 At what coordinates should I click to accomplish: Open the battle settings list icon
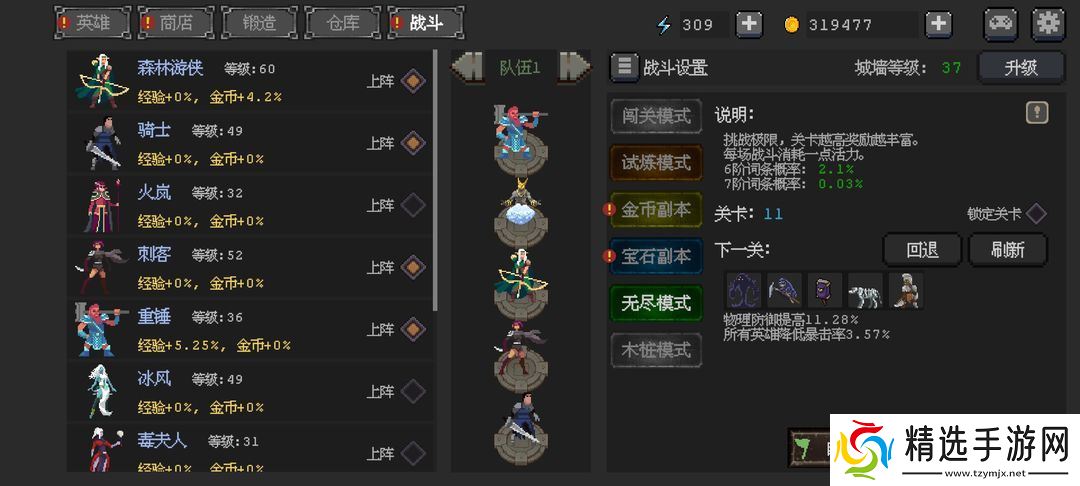point(624,67)
